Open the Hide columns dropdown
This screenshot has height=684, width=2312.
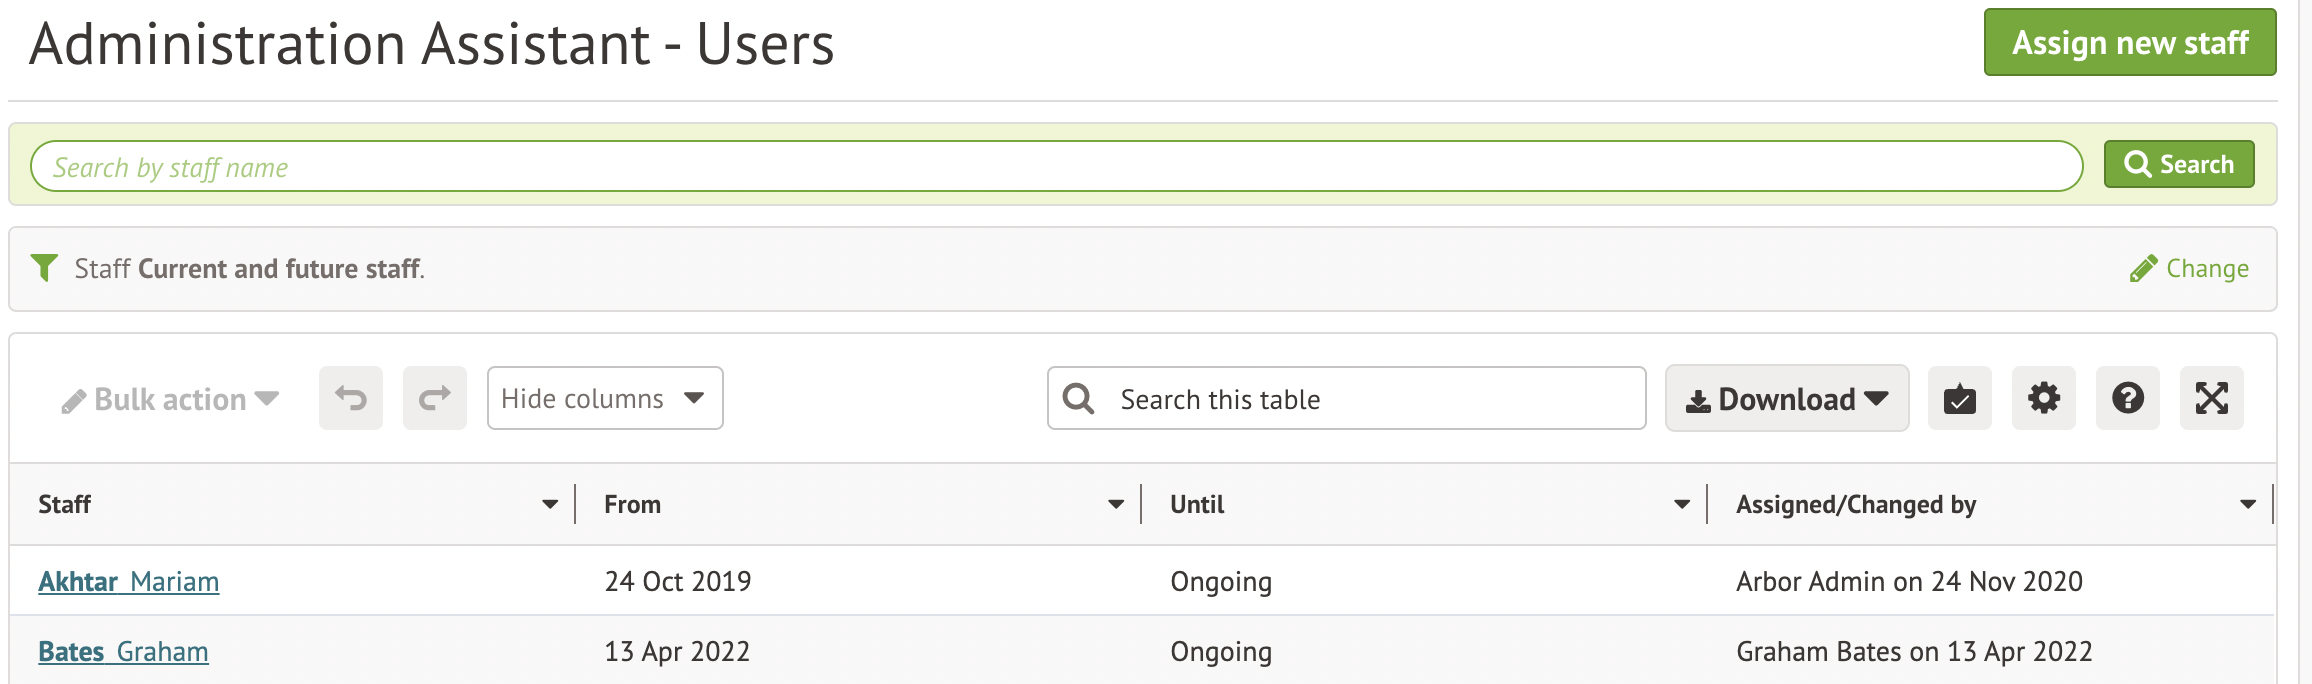(604, 398)
